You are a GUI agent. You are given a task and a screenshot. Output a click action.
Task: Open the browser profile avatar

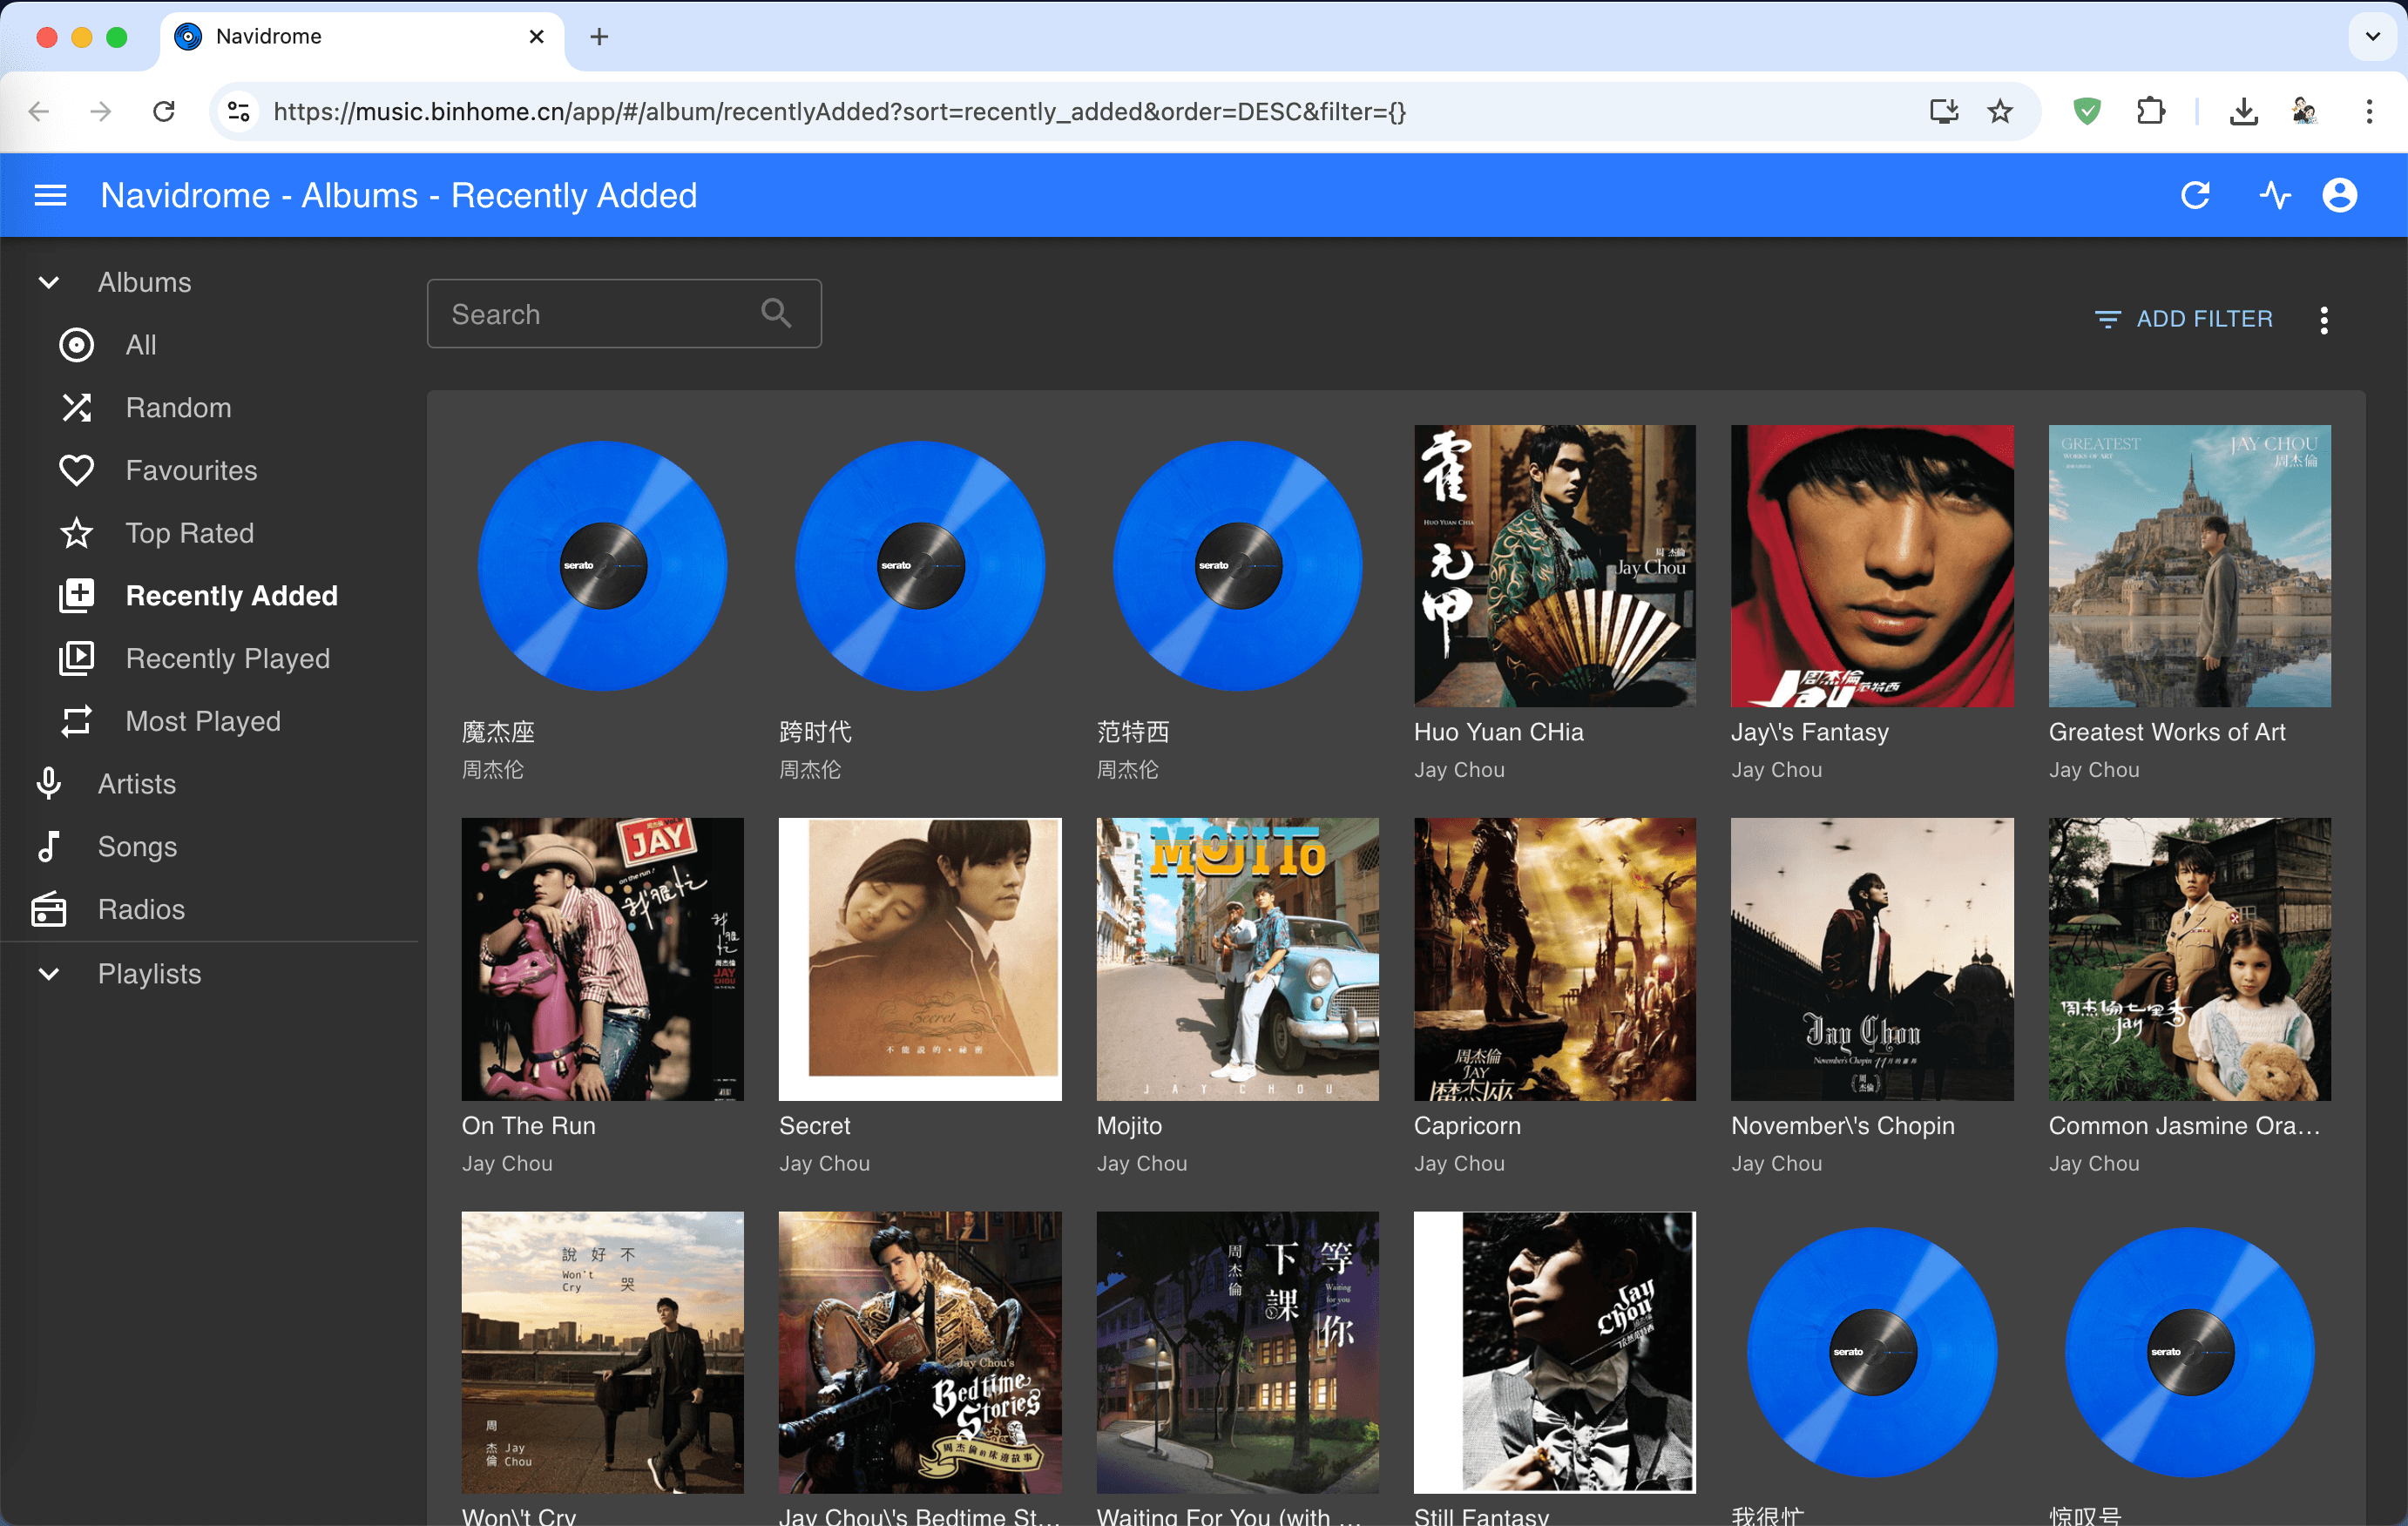coord(2304,111)
